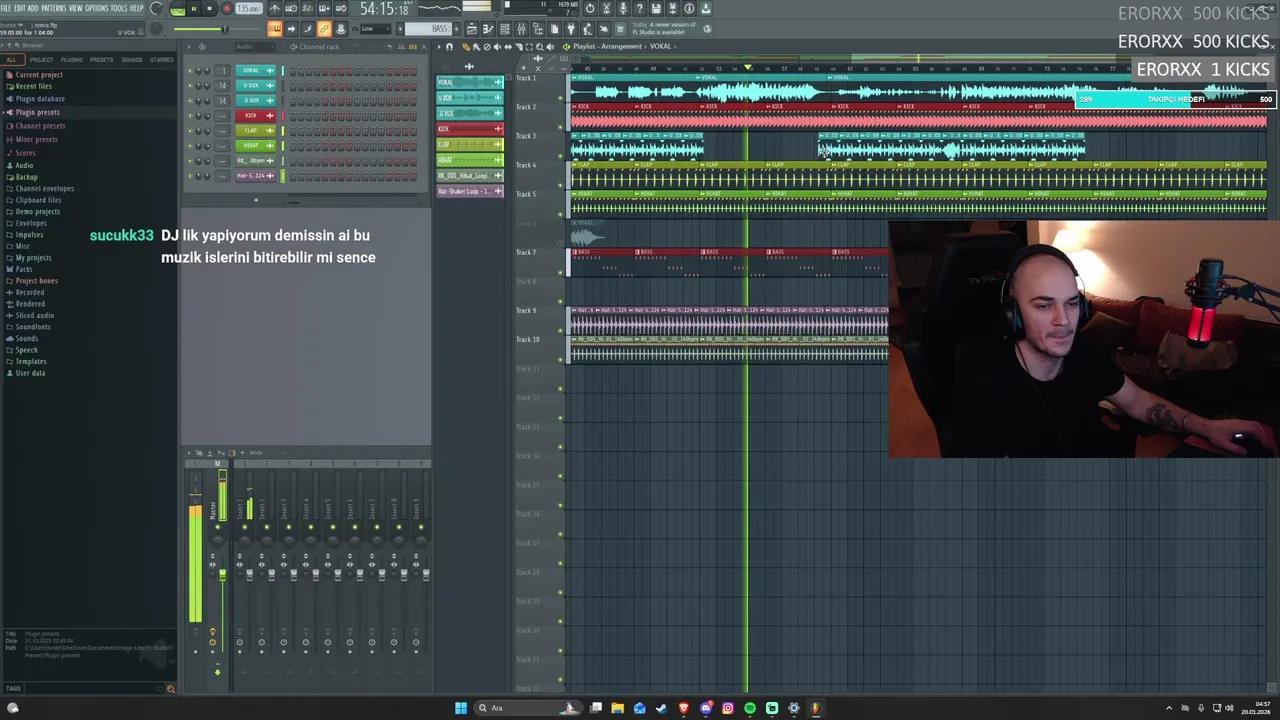The width and height of the screenshot is (1280, 720).
Task: Click the browser search icon at bottom
Action: click(x=170, y=688)
